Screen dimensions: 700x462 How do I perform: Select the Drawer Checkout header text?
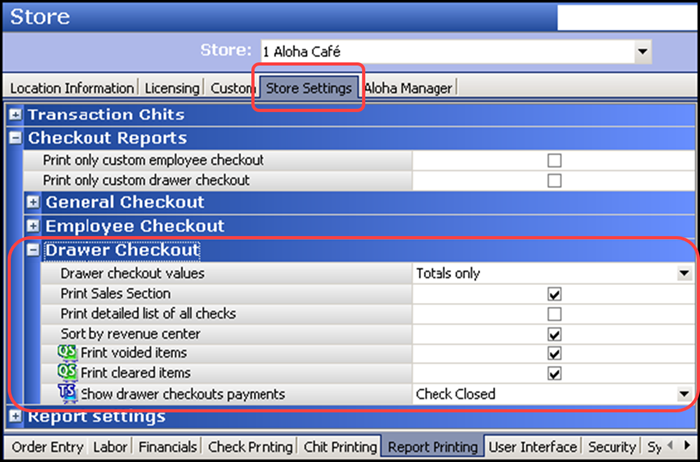click(x=122, y=250)
